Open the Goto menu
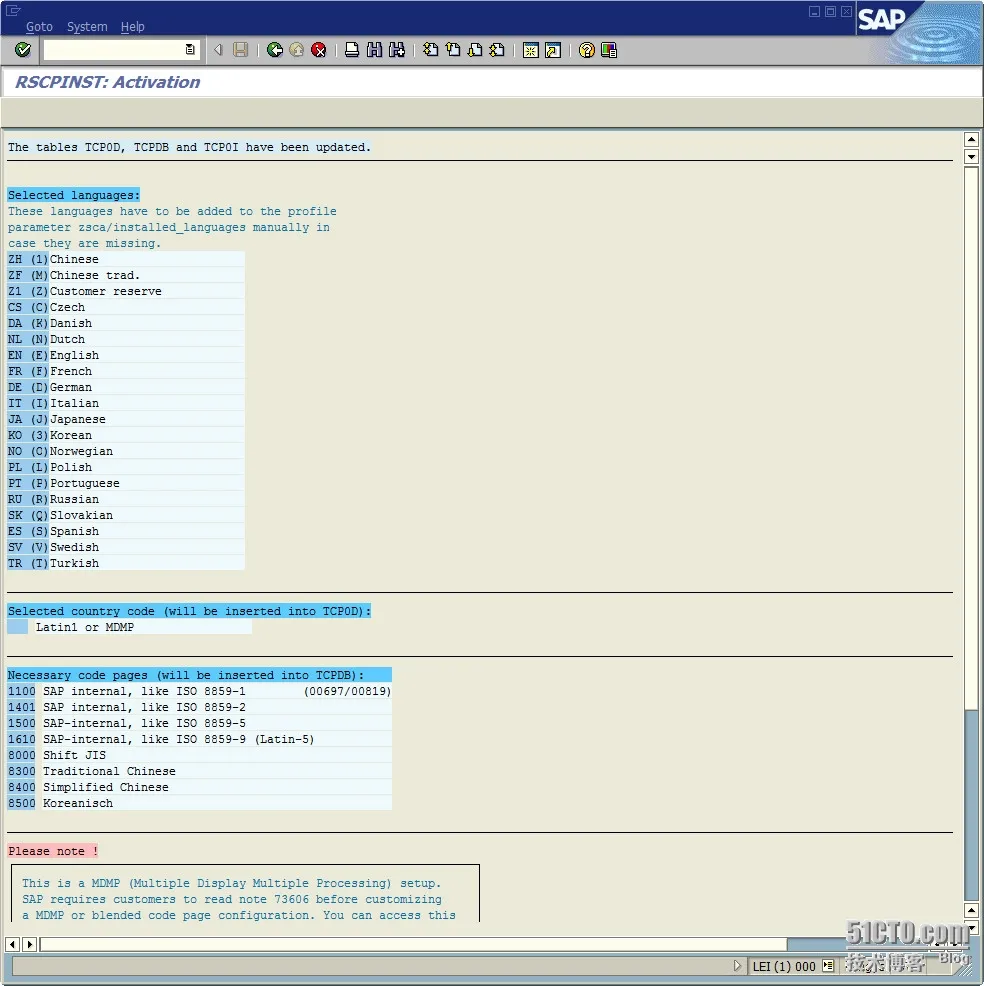984x986 pixels. [x=39, y=26]
